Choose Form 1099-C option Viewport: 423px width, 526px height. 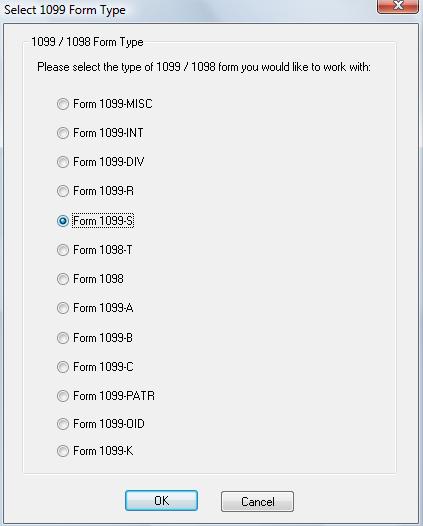click(63, 367)
